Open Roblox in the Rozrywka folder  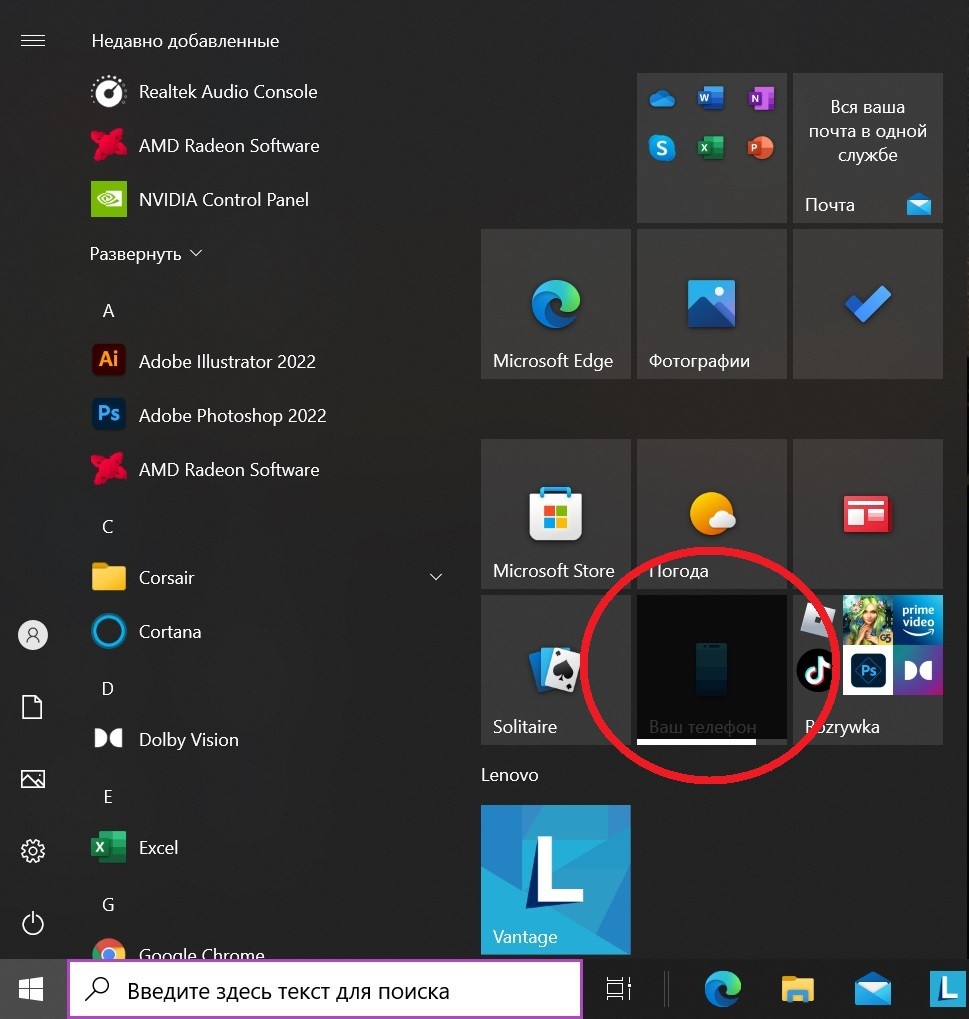(817, 620)
